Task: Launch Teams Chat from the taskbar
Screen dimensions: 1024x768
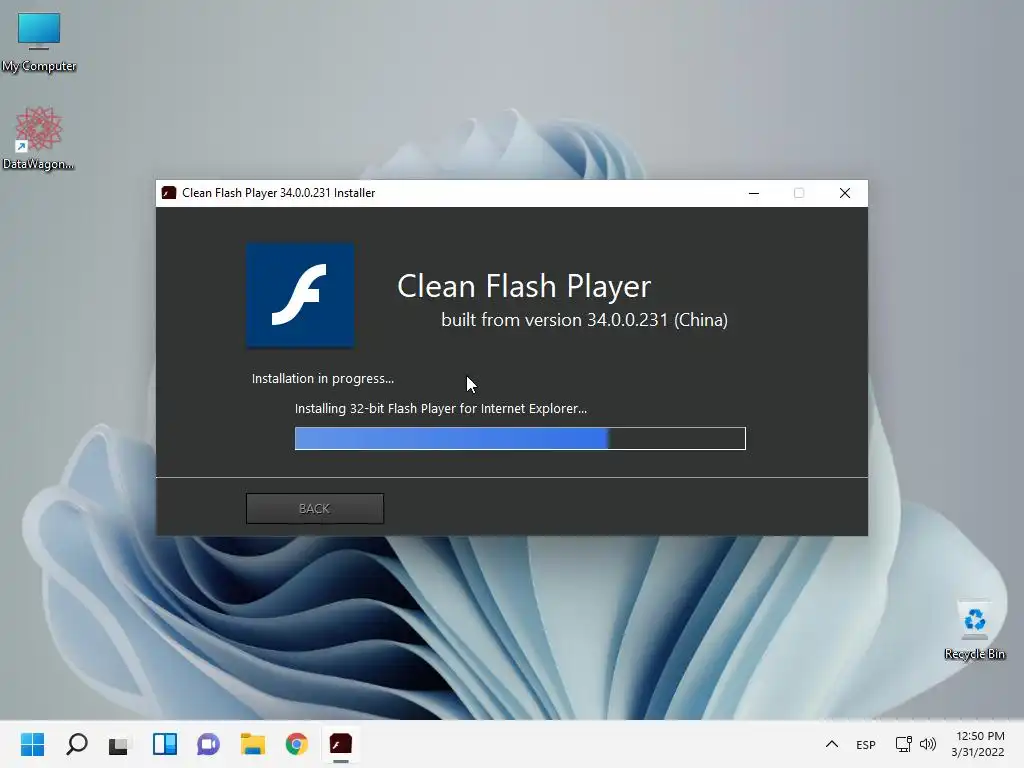Action: point(208,744)
